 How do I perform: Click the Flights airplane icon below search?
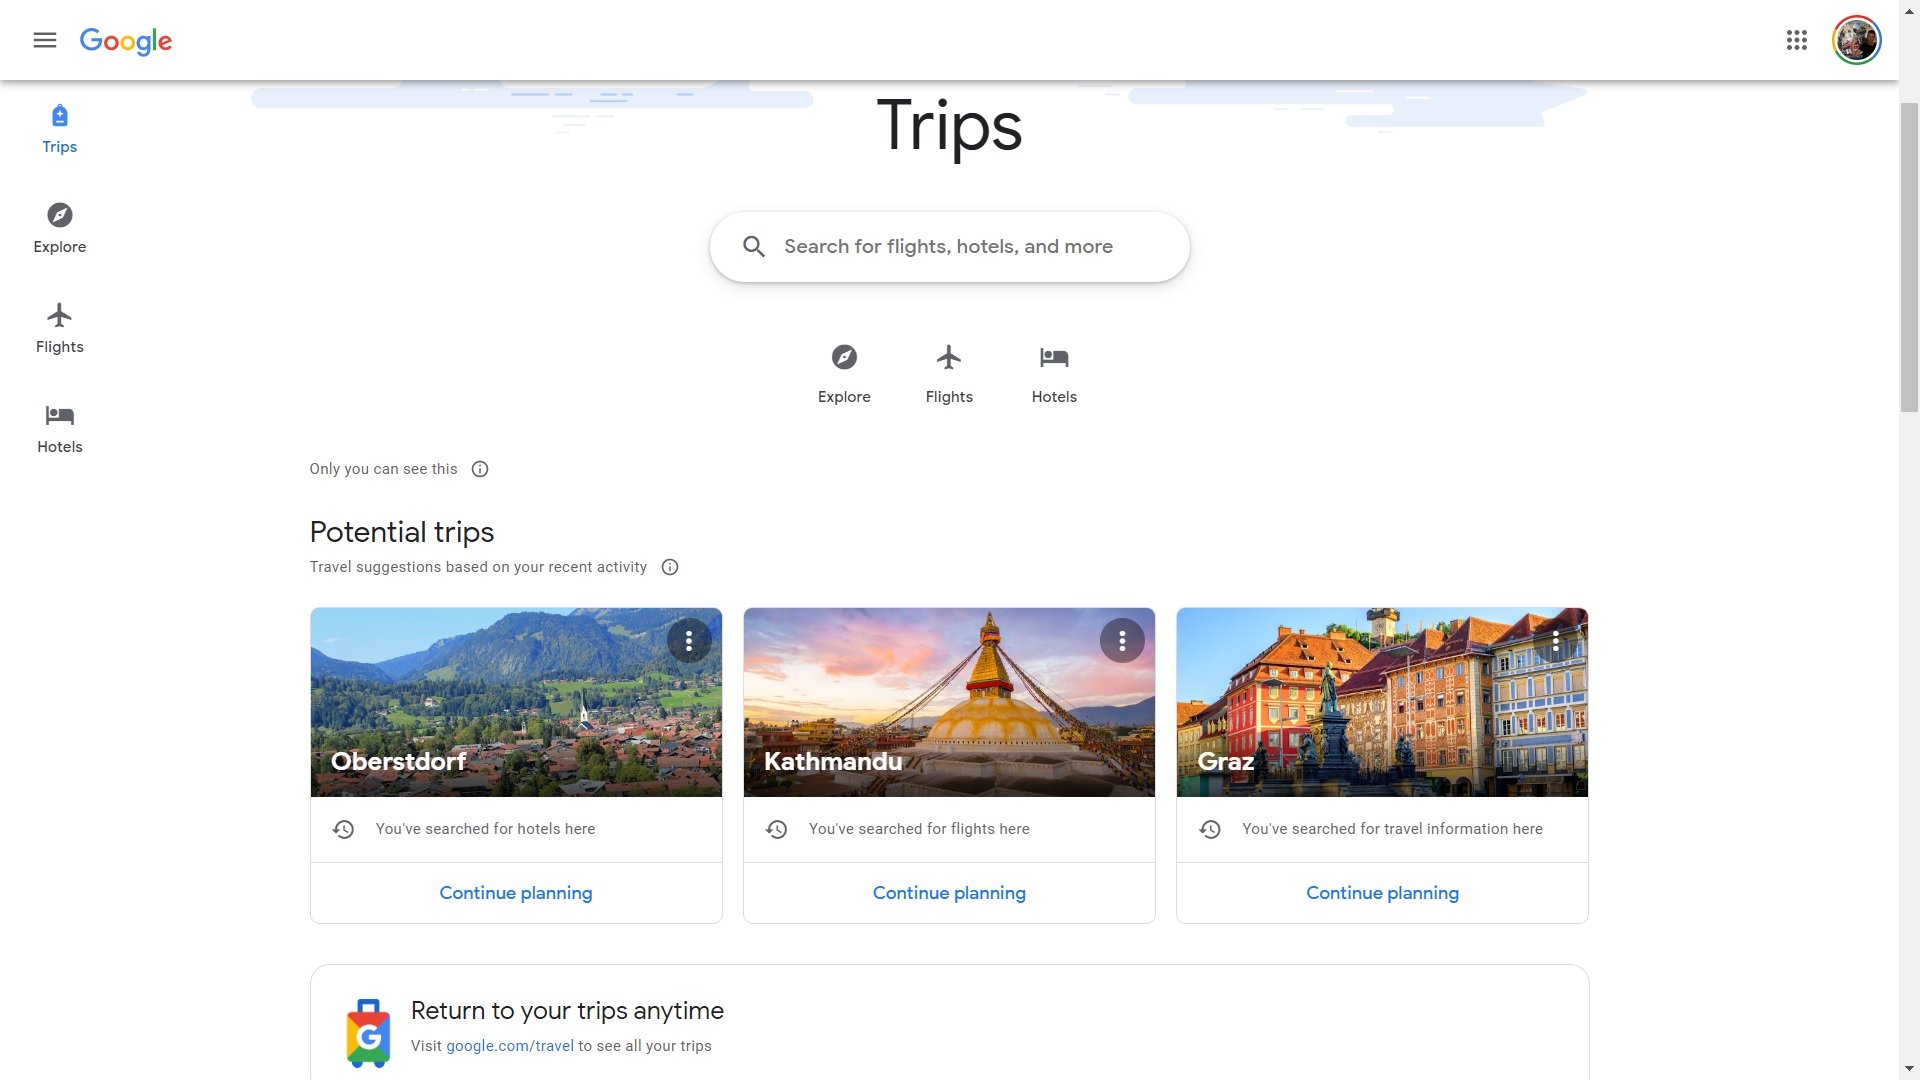948,358
